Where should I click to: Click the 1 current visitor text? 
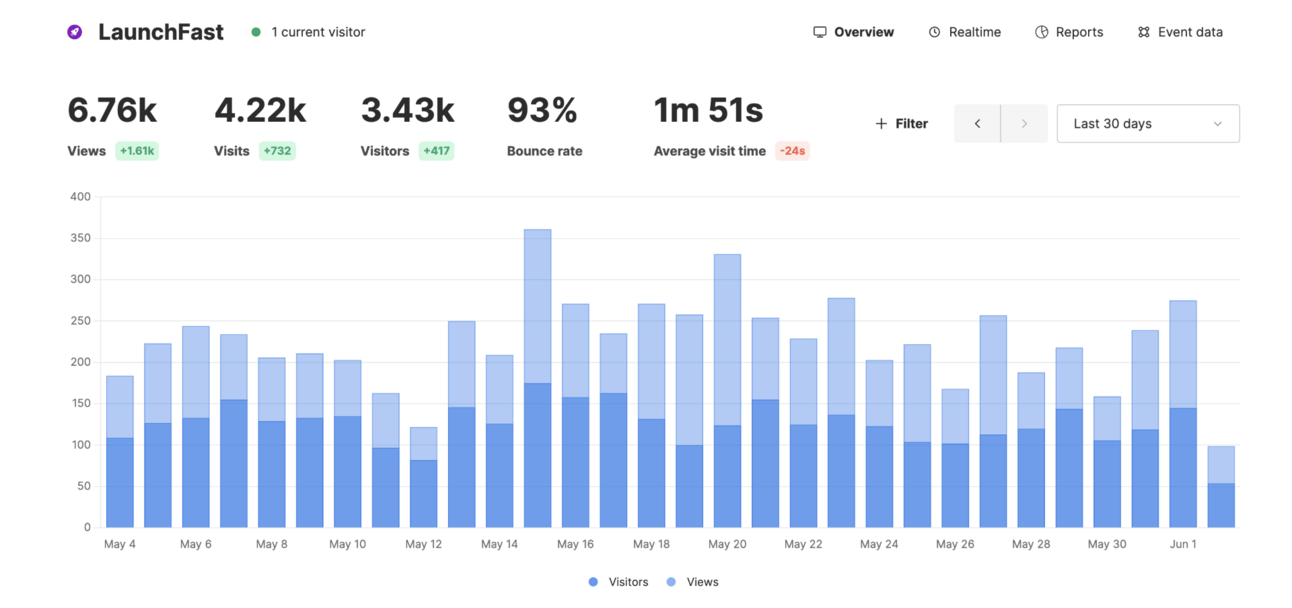coord(318,32)
